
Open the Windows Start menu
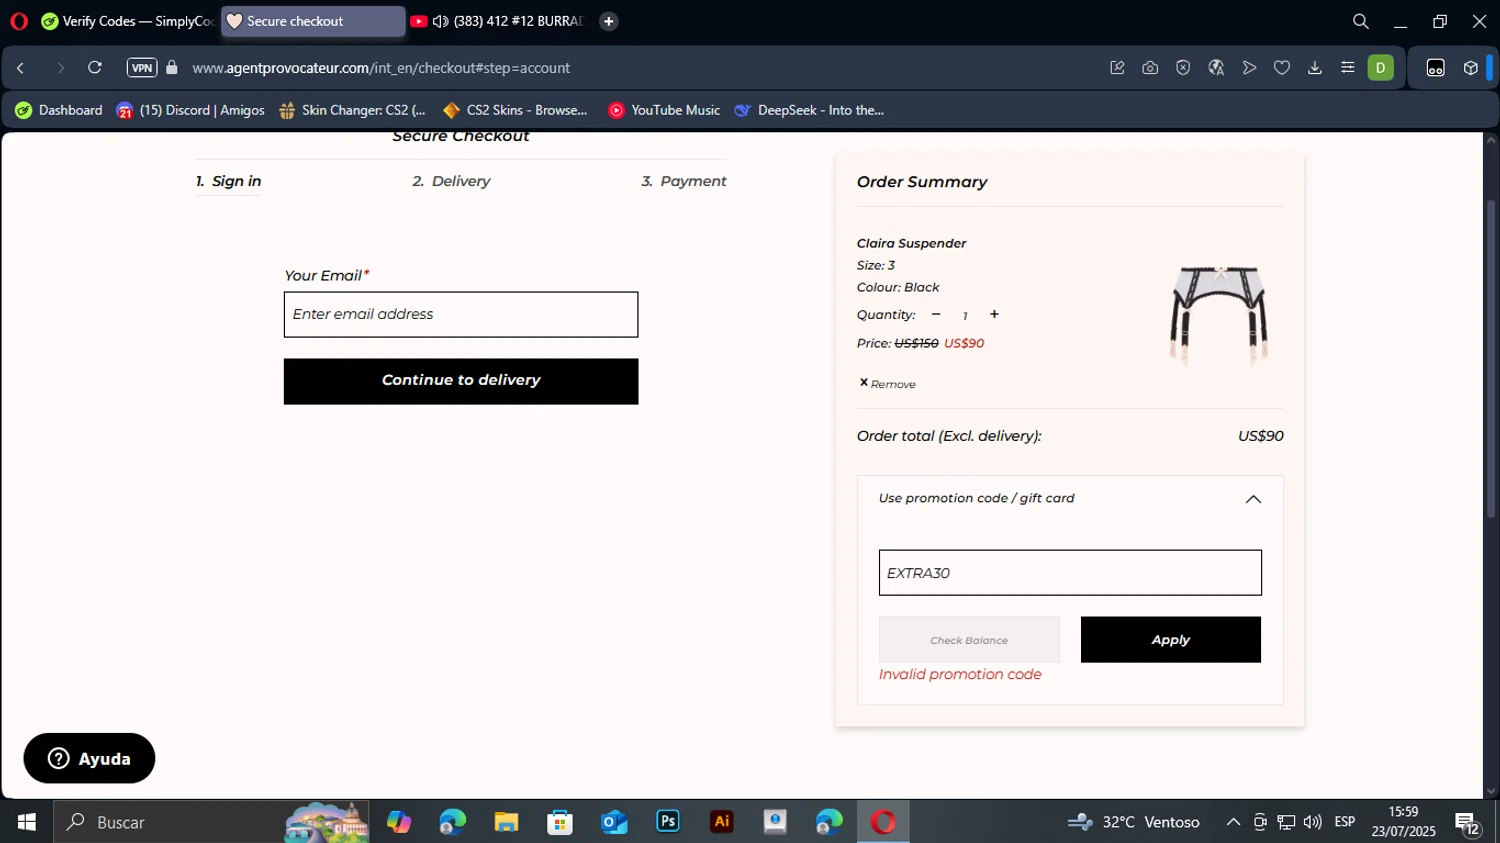[27, 822]
